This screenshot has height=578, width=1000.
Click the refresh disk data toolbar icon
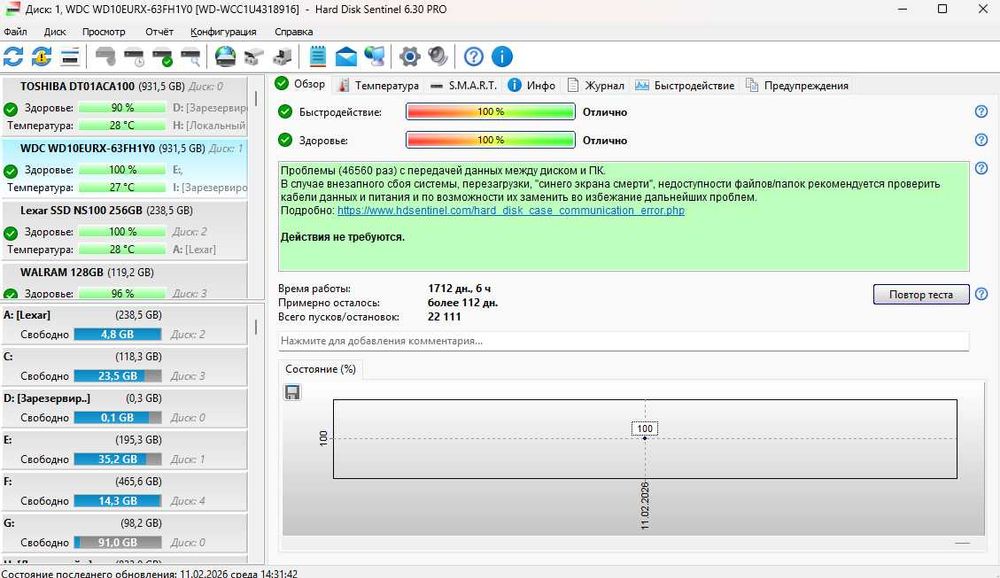(x=13, y=57)
